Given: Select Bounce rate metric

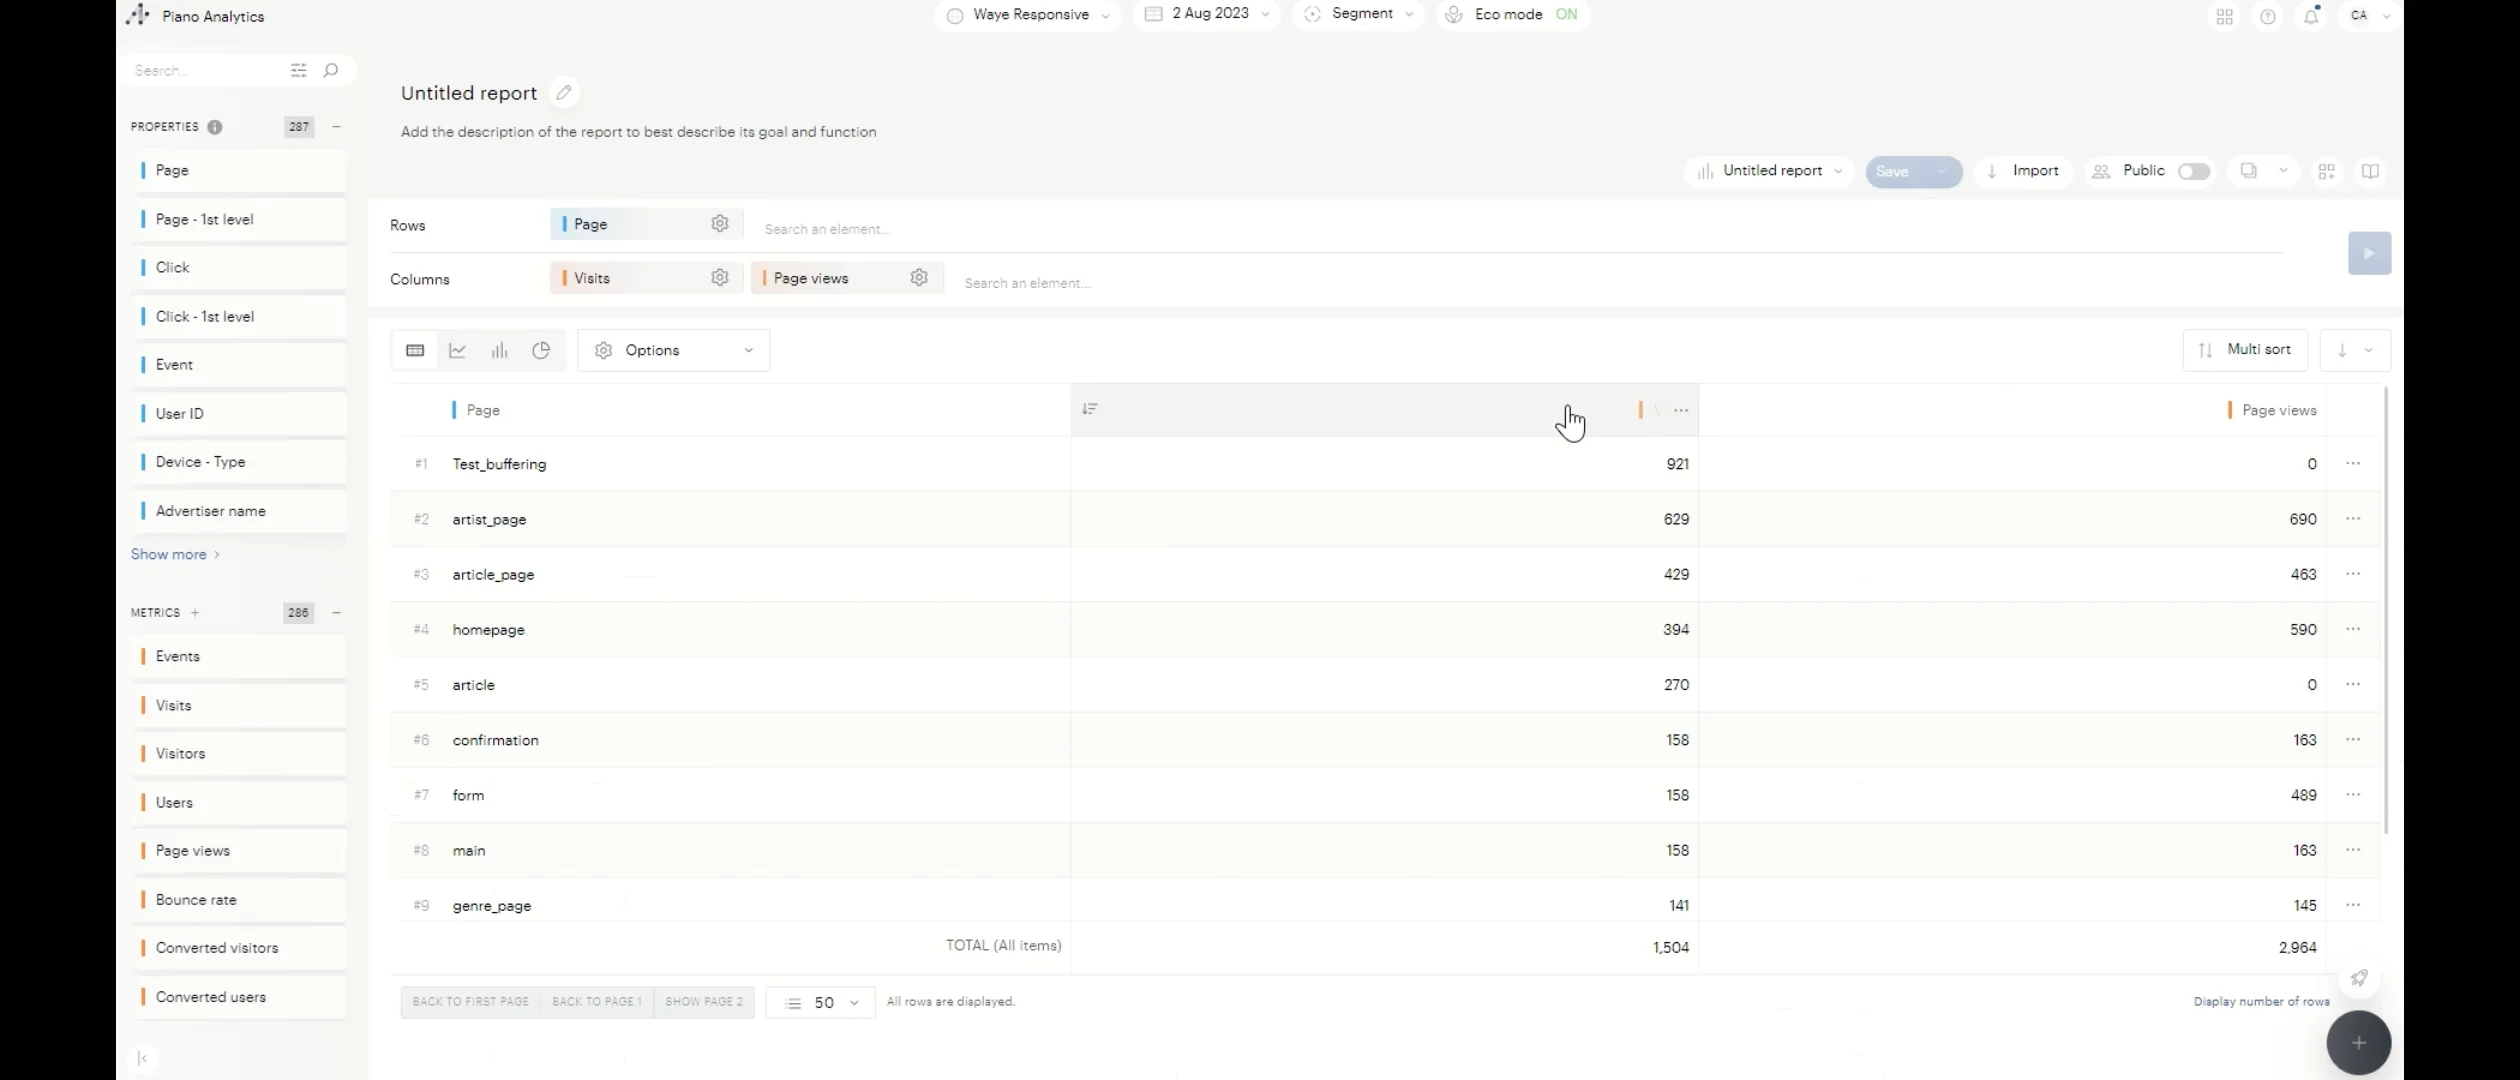Looking at the screenshot, I should (x=239, y=899).
